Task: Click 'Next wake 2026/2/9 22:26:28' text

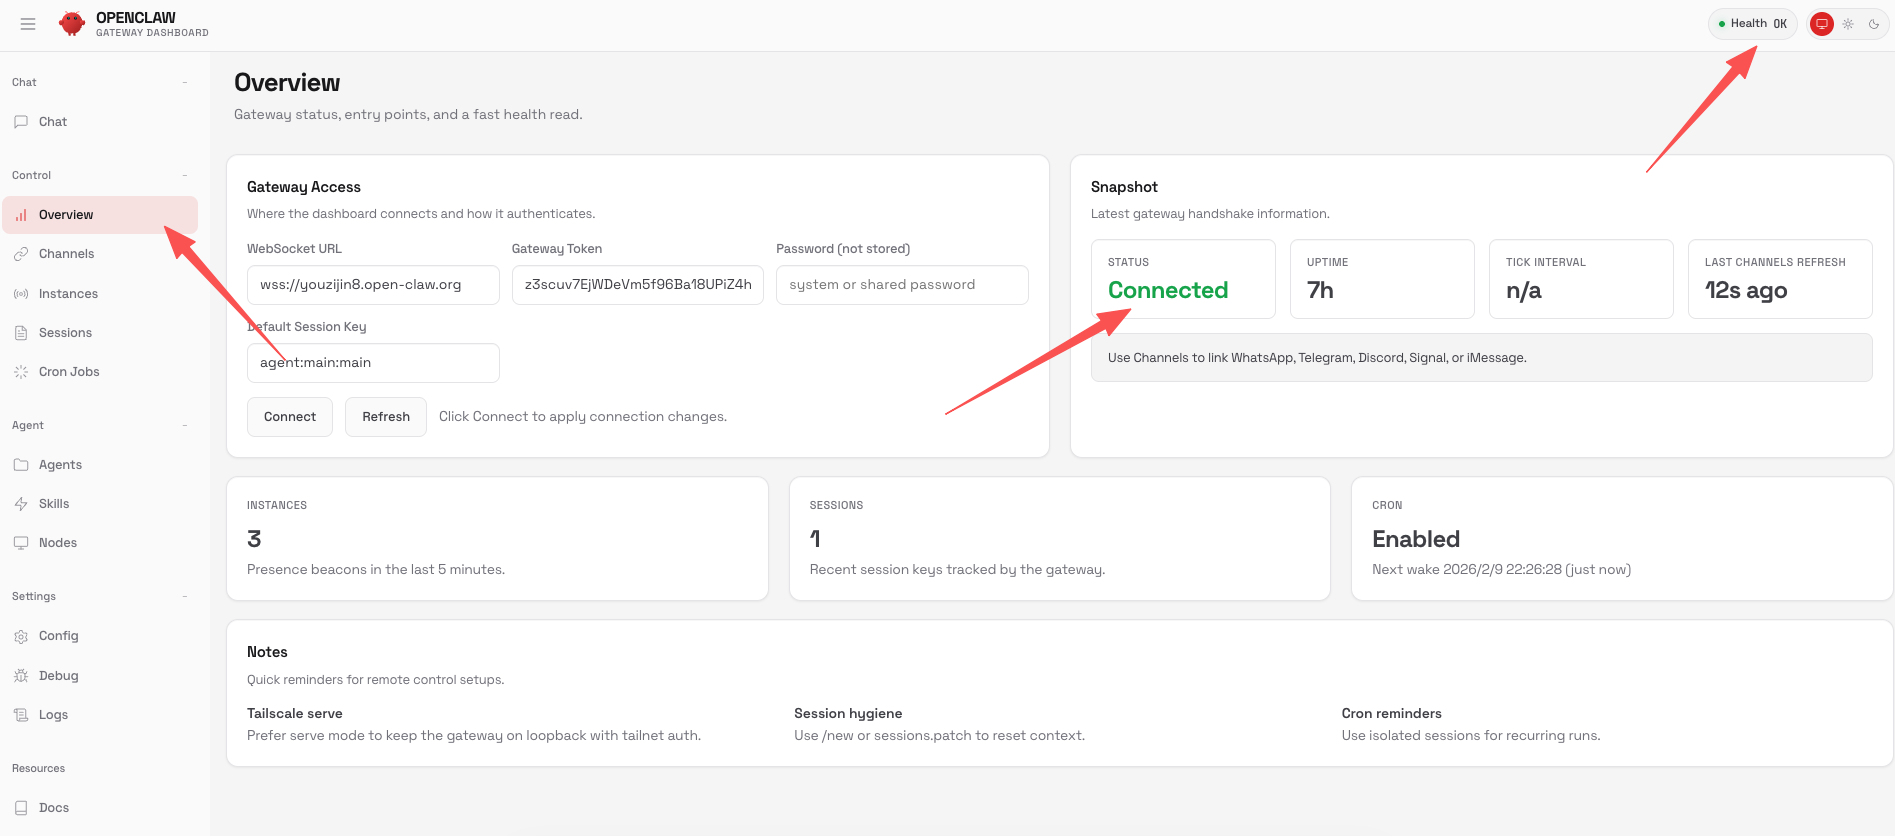Action: click(1467, 570)
